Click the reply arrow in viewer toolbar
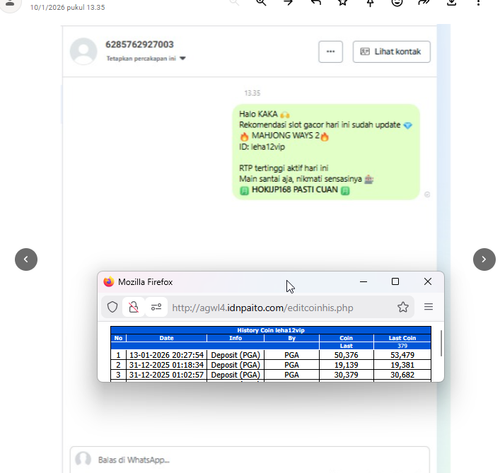 coord(316,2)
